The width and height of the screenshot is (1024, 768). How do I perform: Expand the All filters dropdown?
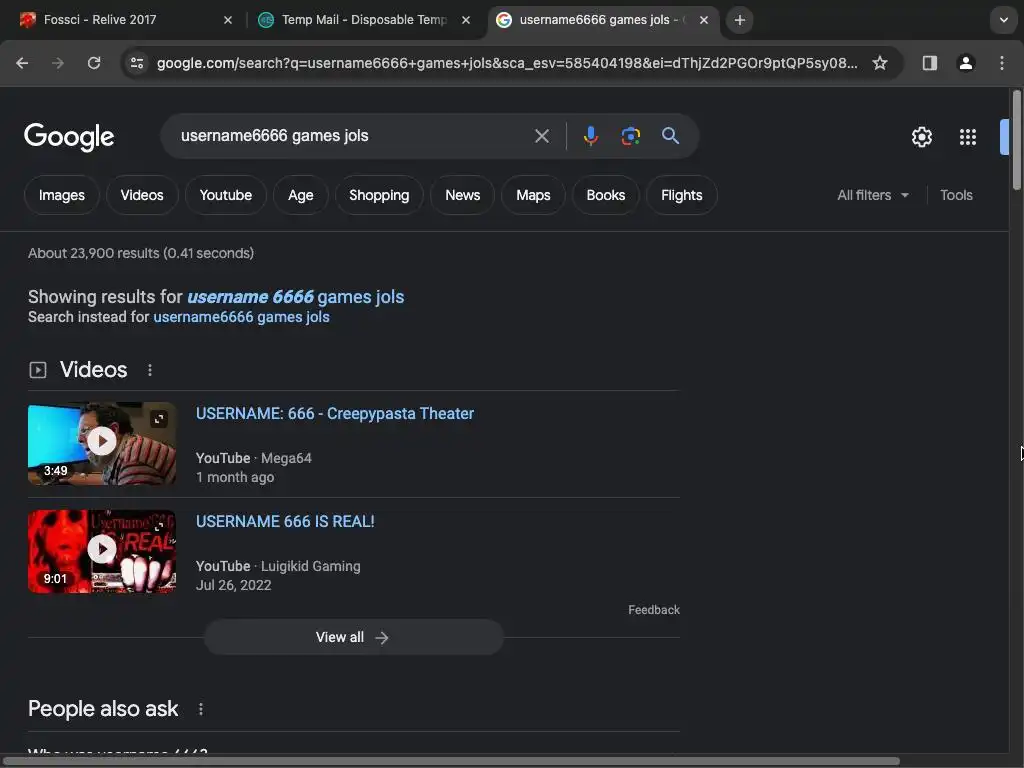pyautogui.click(x=873, y=195)
